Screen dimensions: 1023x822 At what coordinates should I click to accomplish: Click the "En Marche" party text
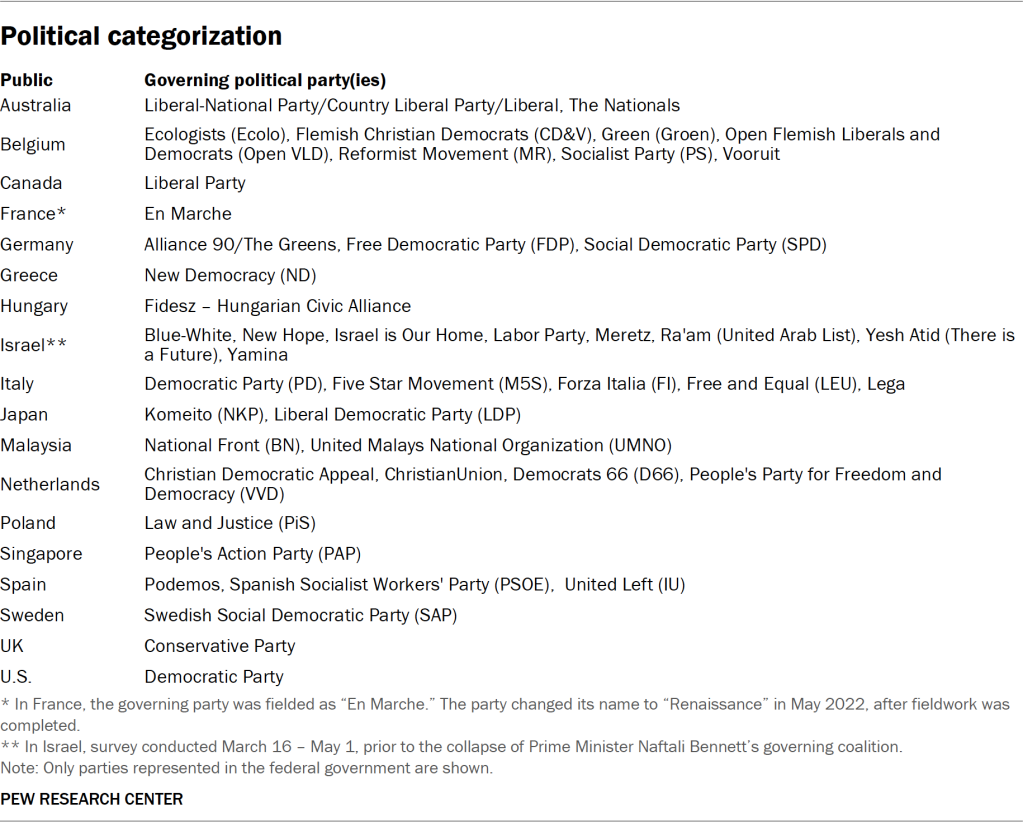click(188, 214)
